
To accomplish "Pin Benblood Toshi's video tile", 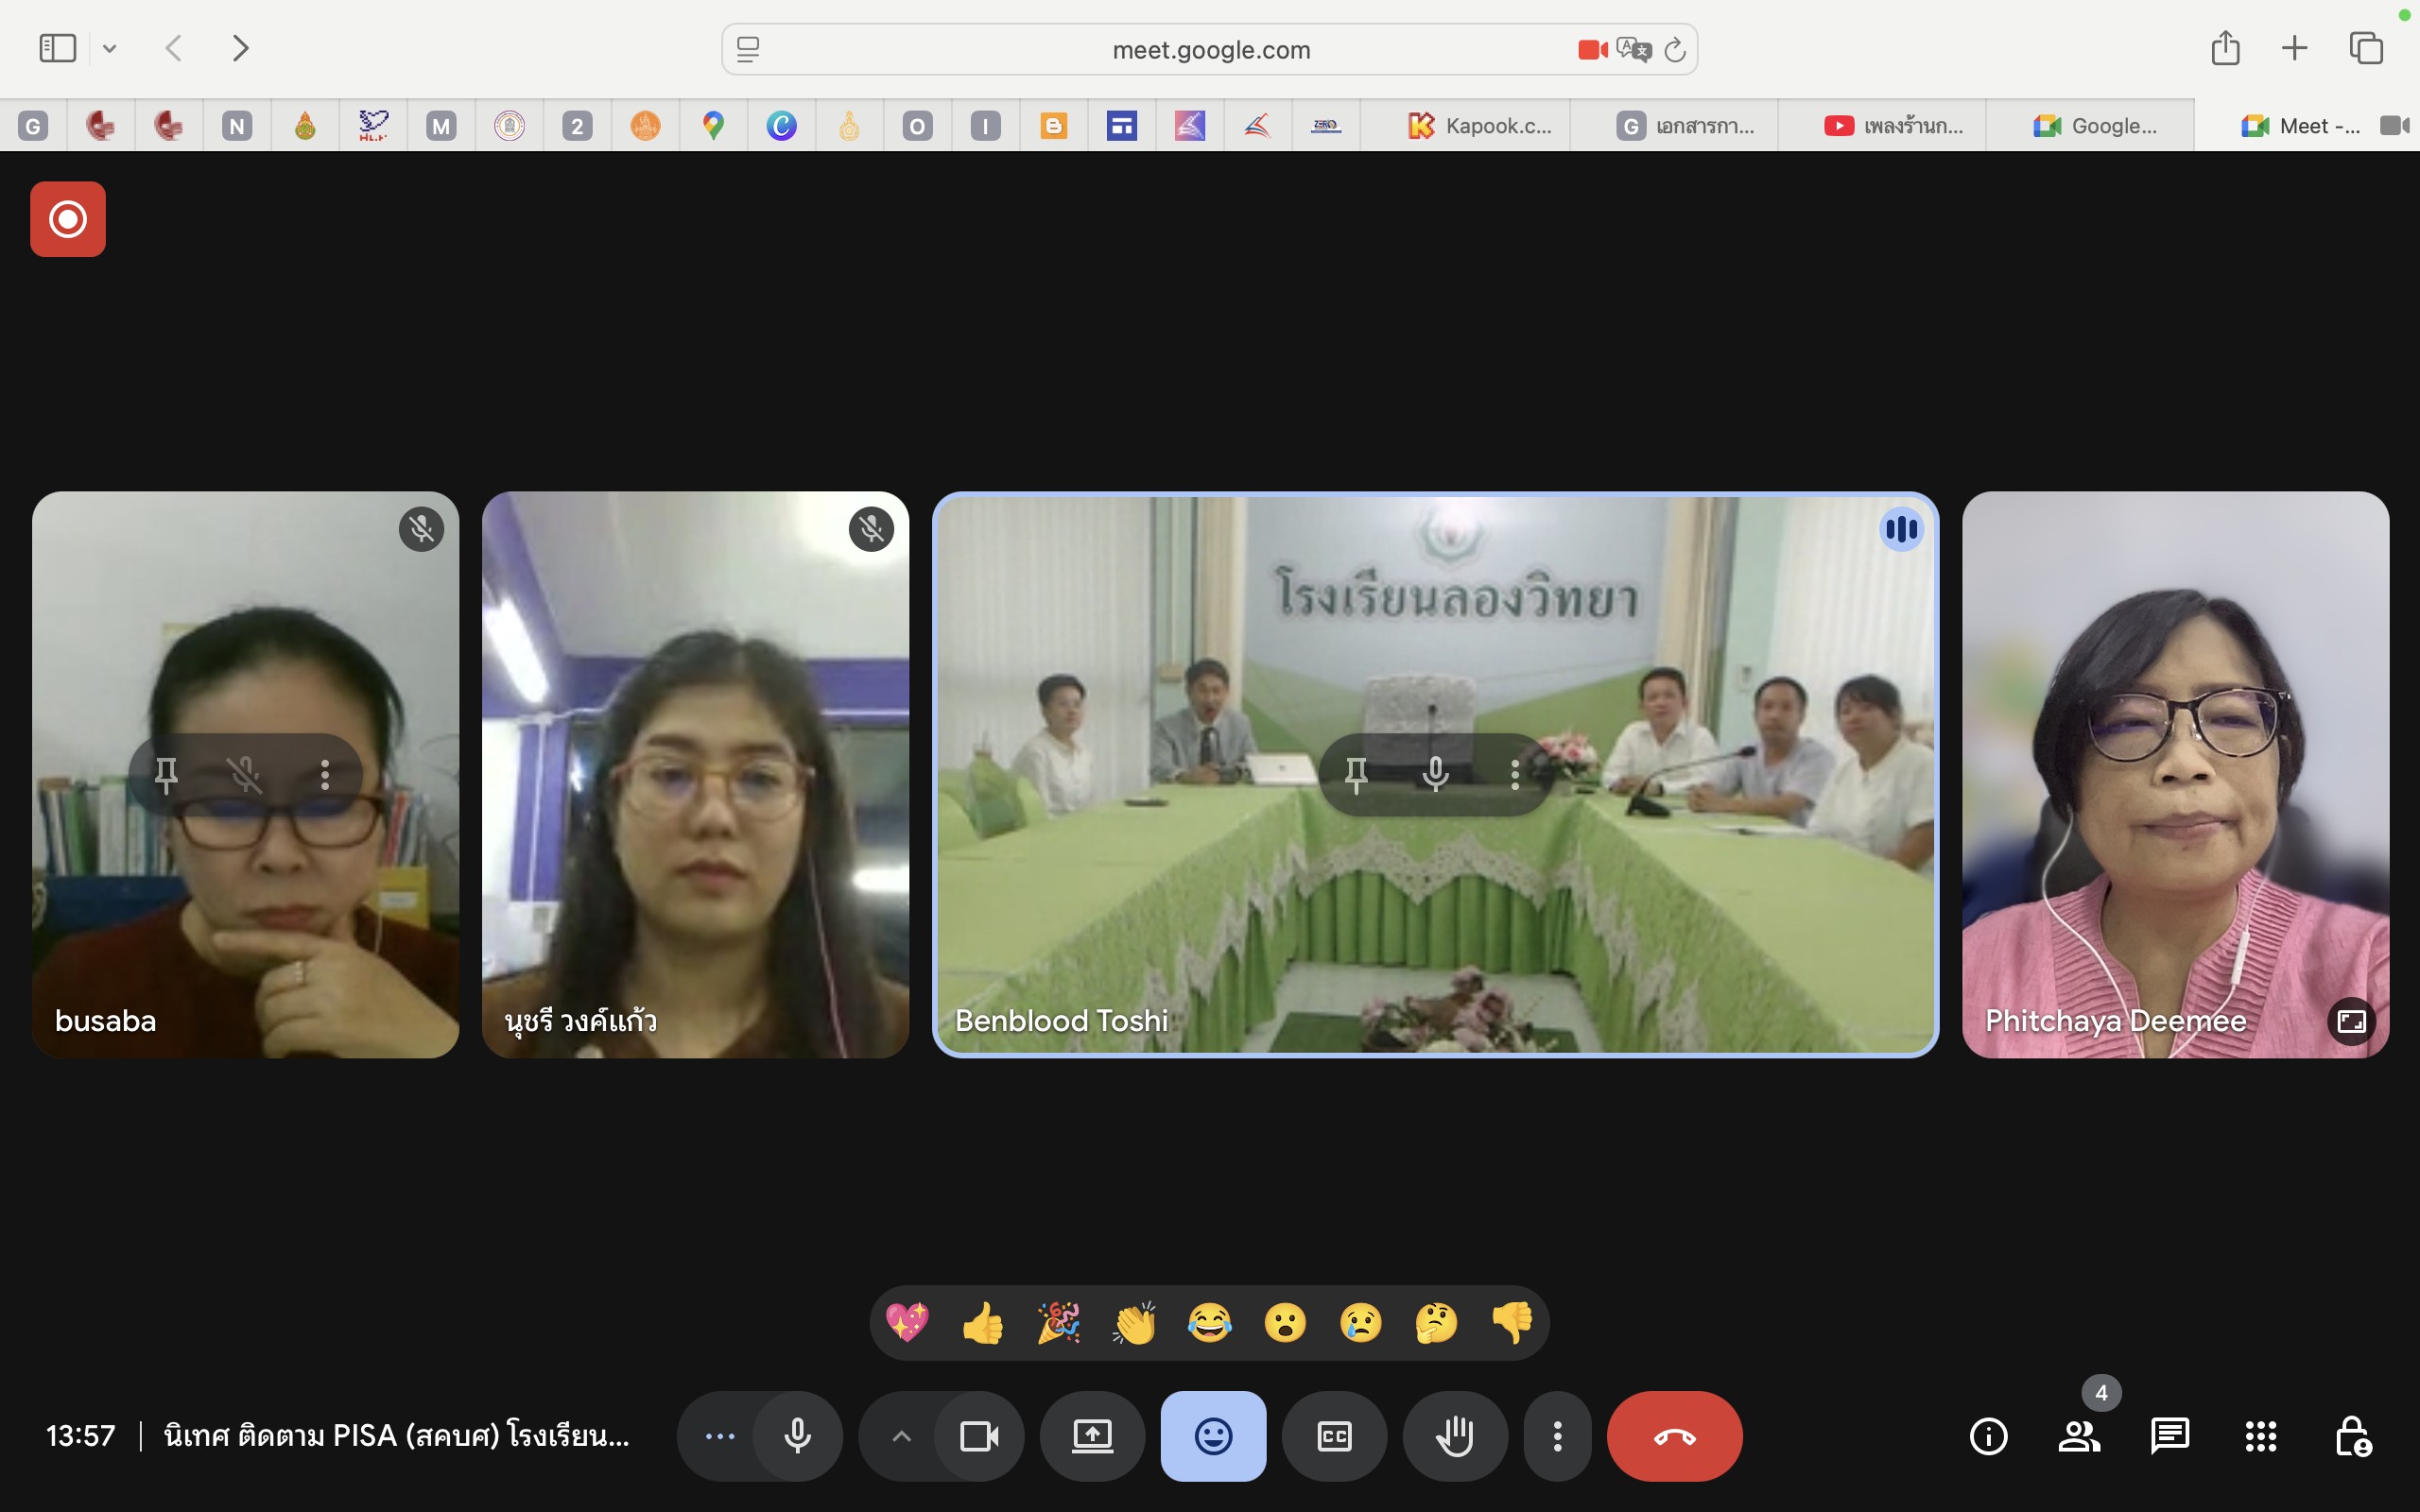I will coord(1356,774).
